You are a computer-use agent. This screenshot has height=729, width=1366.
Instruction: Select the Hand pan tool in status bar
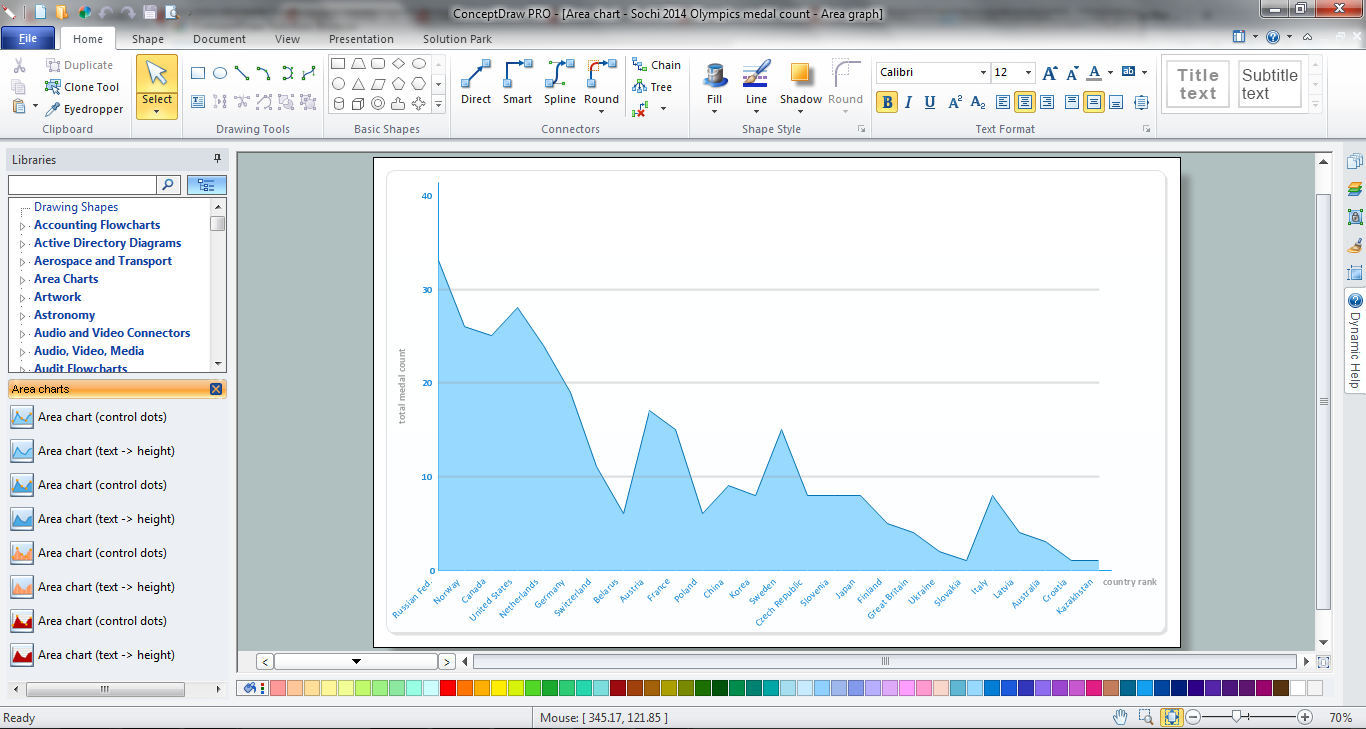[1121, 717]
